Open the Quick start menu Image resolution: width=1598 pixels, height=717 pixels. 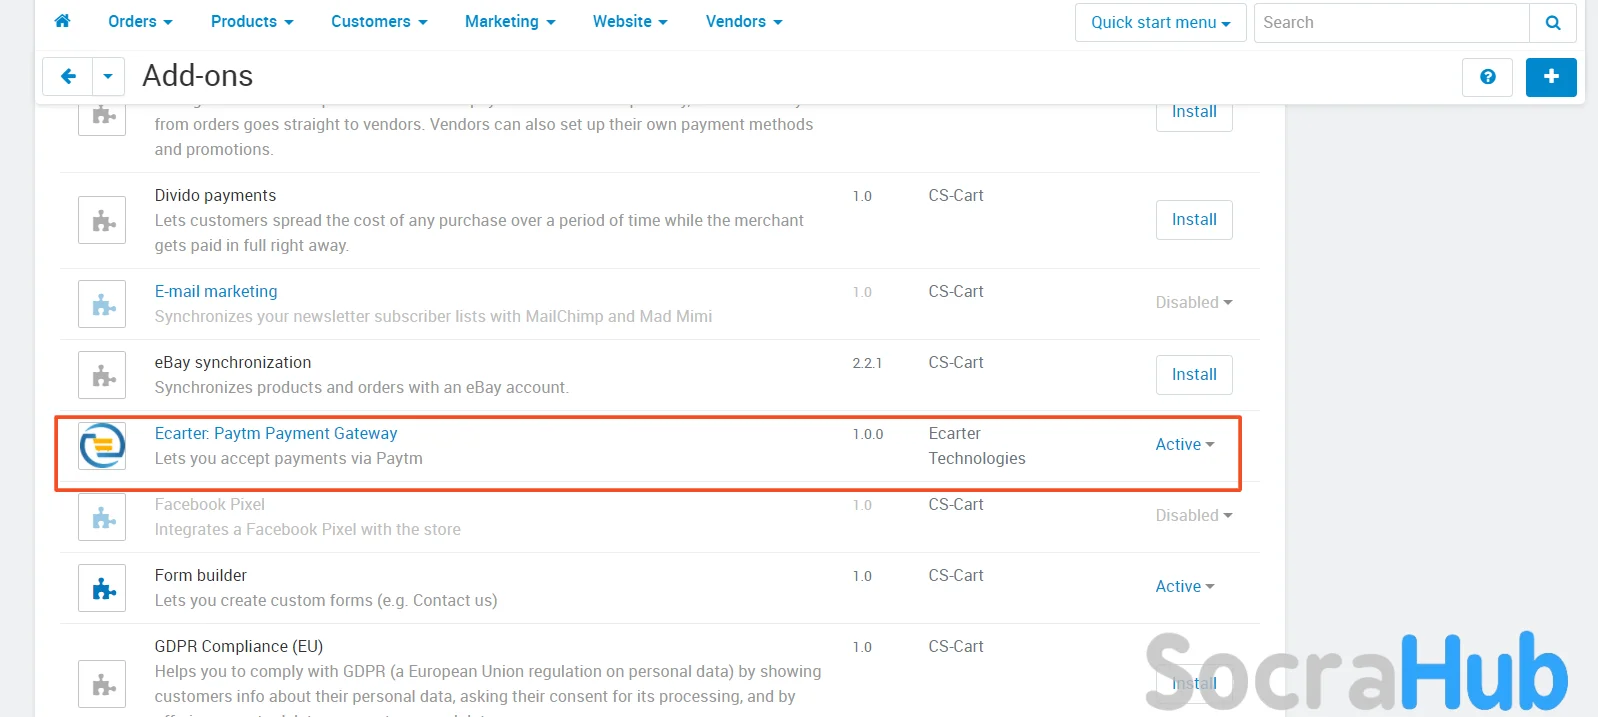coord(1160,23)
